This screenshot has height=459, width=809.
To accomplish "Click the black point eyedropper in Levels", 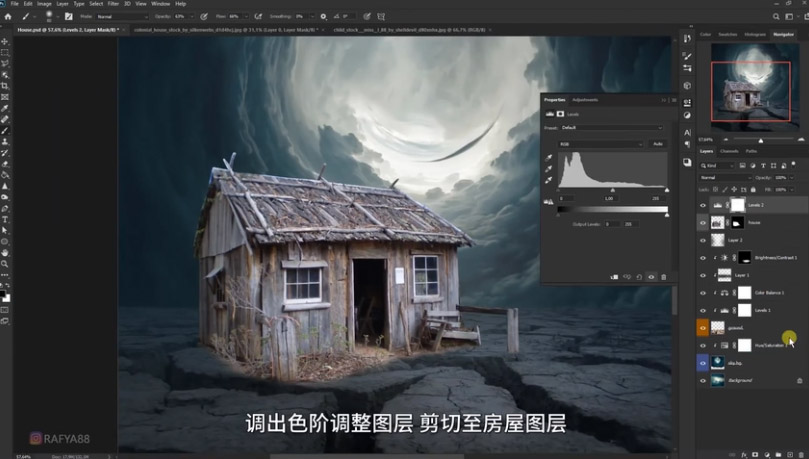I will point(549,158).
